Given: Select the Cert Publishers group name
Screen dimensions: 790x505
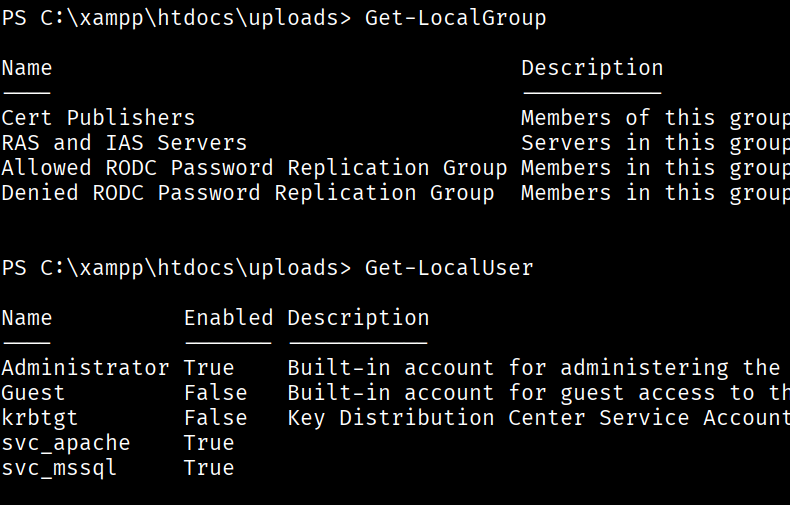Looking at the screenshot, I should 98,118.
